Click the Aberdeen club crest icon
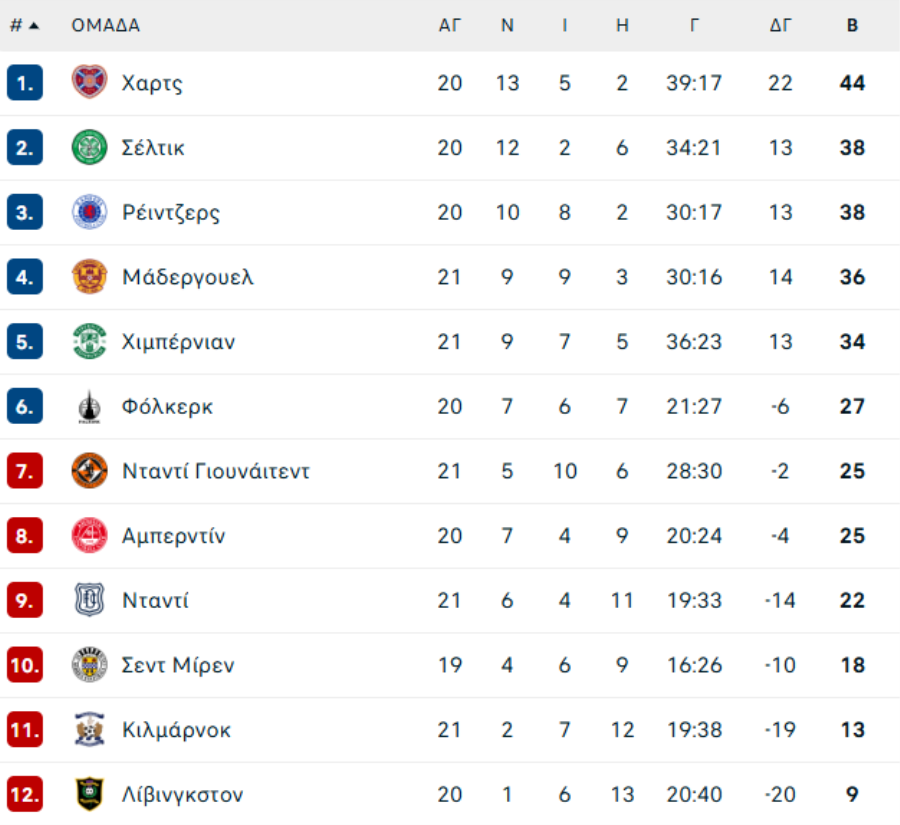This screenshot has width=900, height=825. click(x=89, y=536)
